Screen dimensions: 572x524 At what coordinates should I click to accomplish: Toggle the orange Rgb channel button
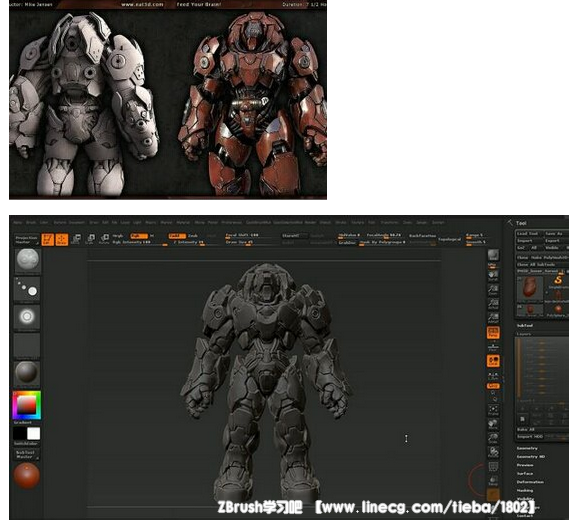[x=139, y=236]
